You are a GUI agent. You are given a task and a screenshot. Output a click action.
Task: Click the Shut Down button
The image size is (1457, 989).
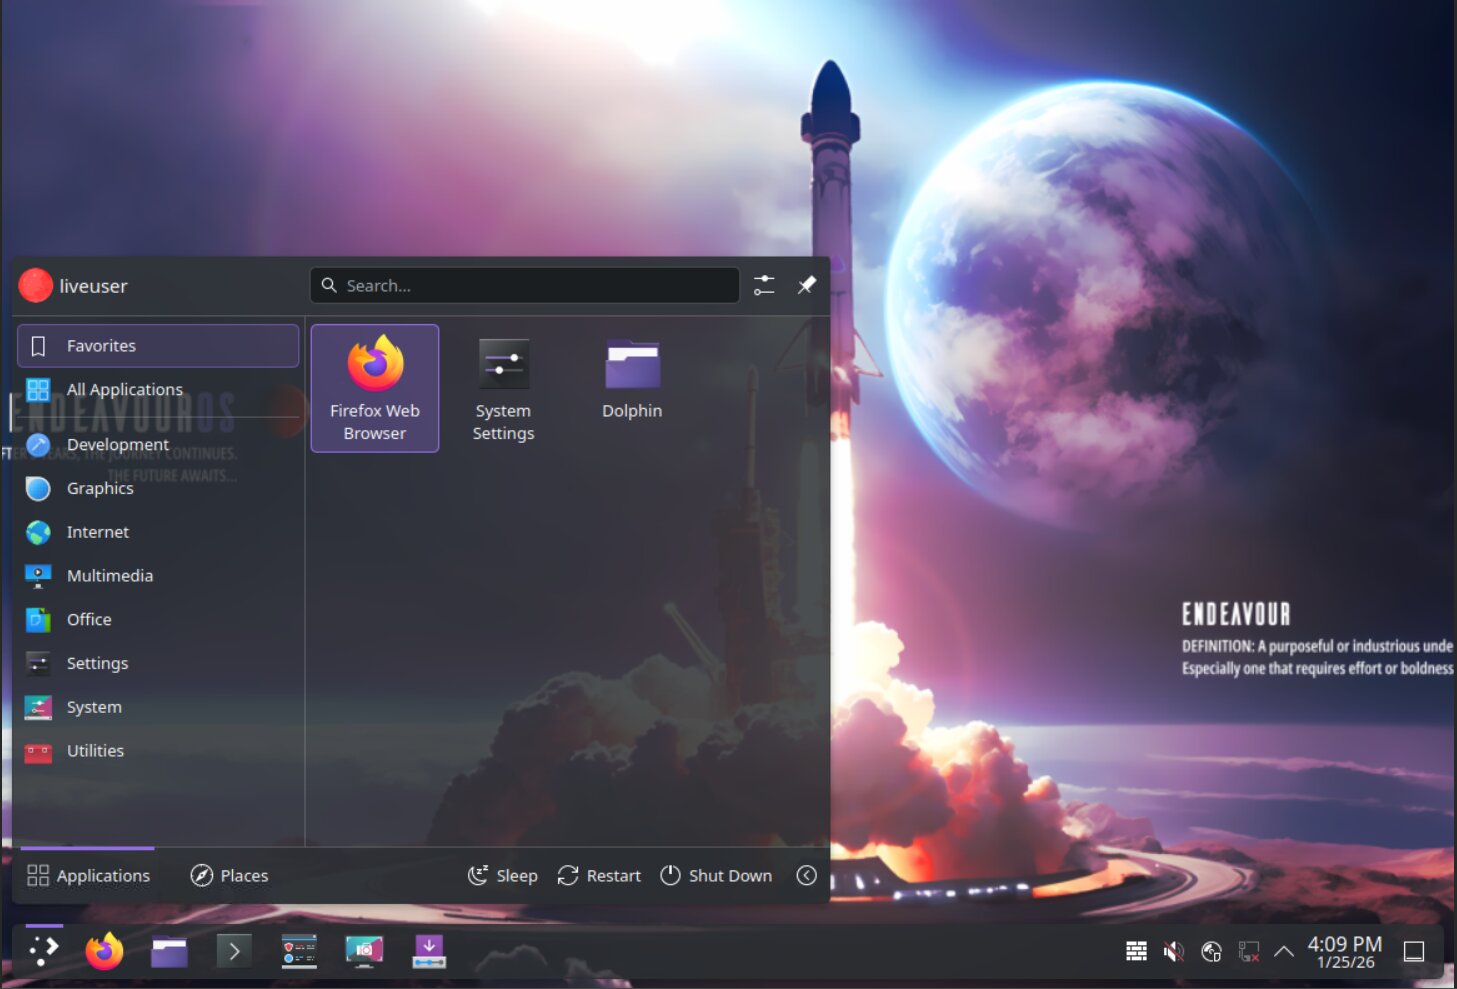point(716,875)
